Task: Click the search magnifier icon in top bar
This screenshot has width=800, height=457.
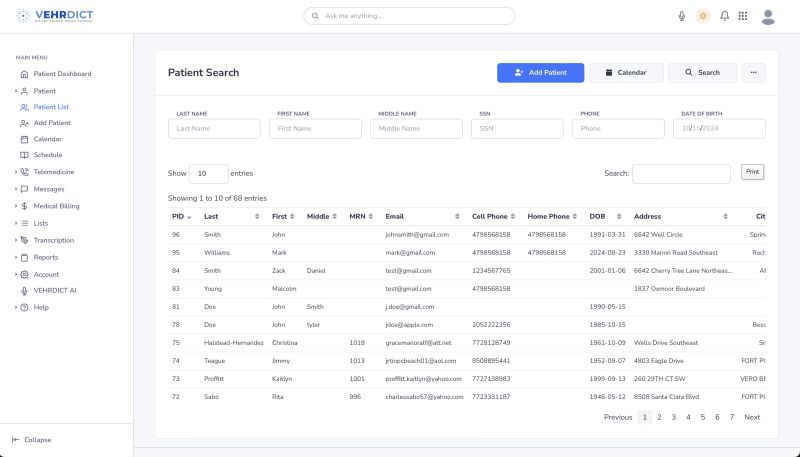Action: coord(315,16)
